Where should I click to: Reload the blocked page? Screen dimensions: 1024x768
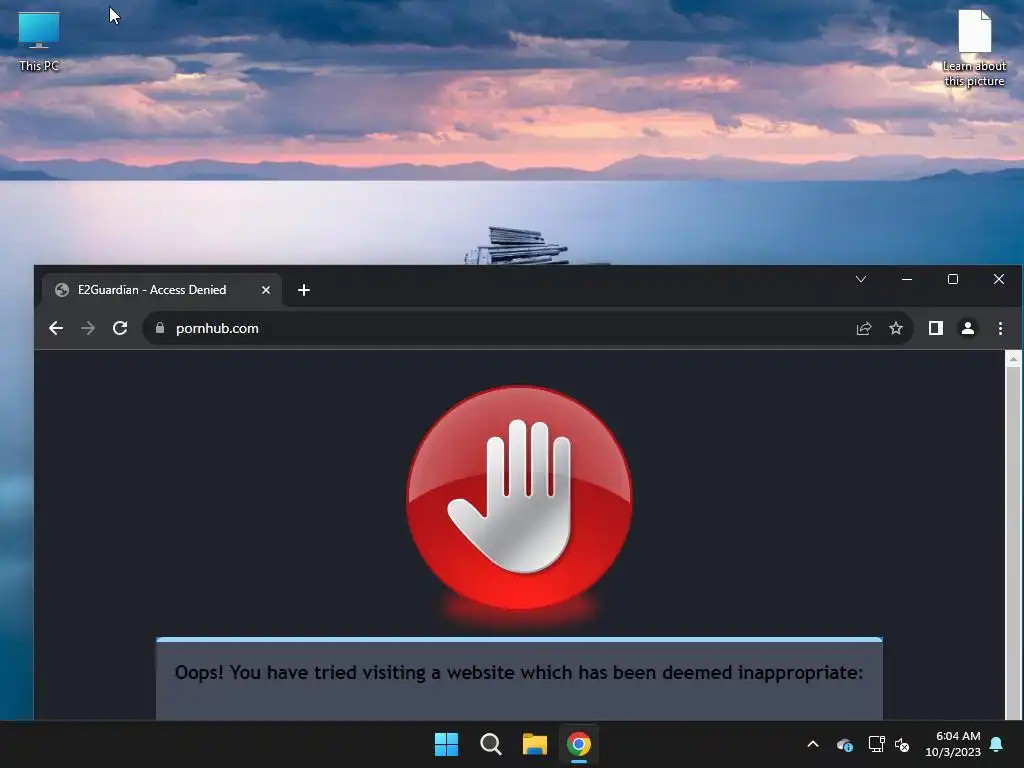pos(120,328)
